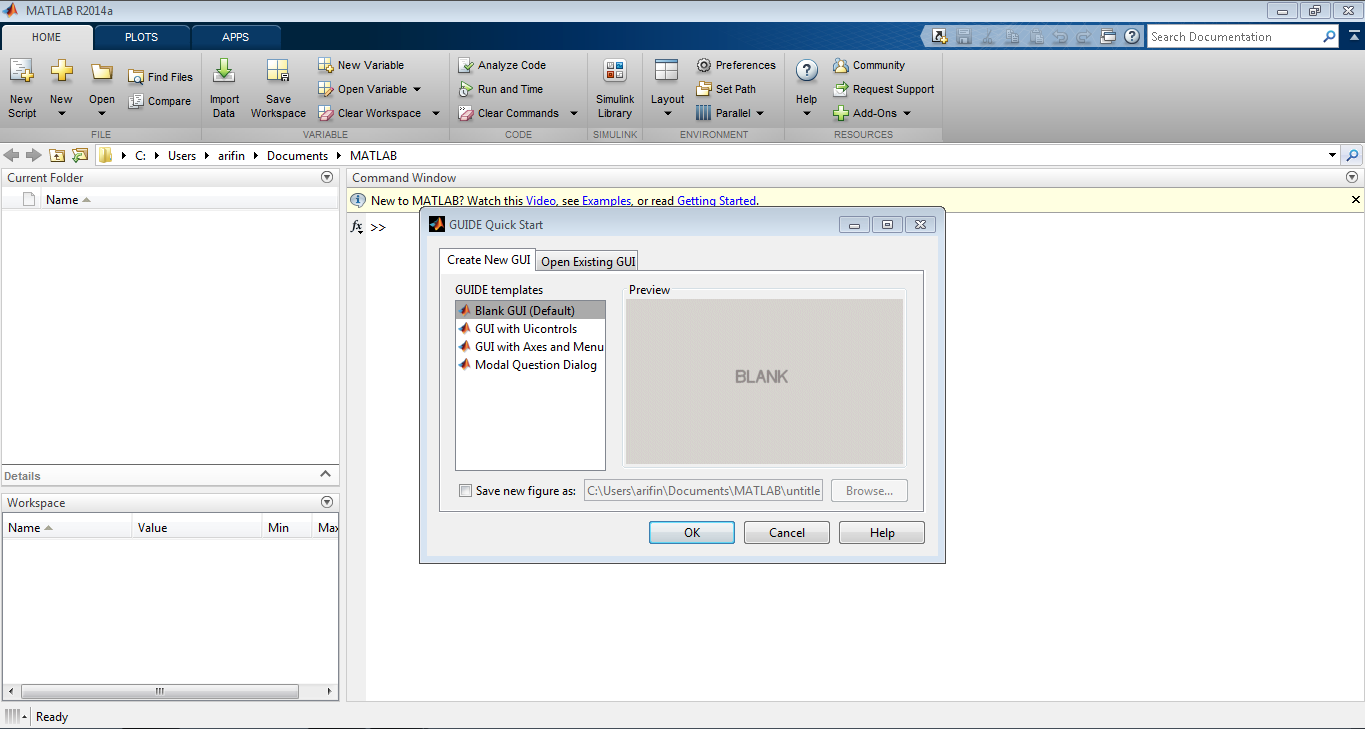Click OK in GUIDE Quick Start

(x=692, y=533)
